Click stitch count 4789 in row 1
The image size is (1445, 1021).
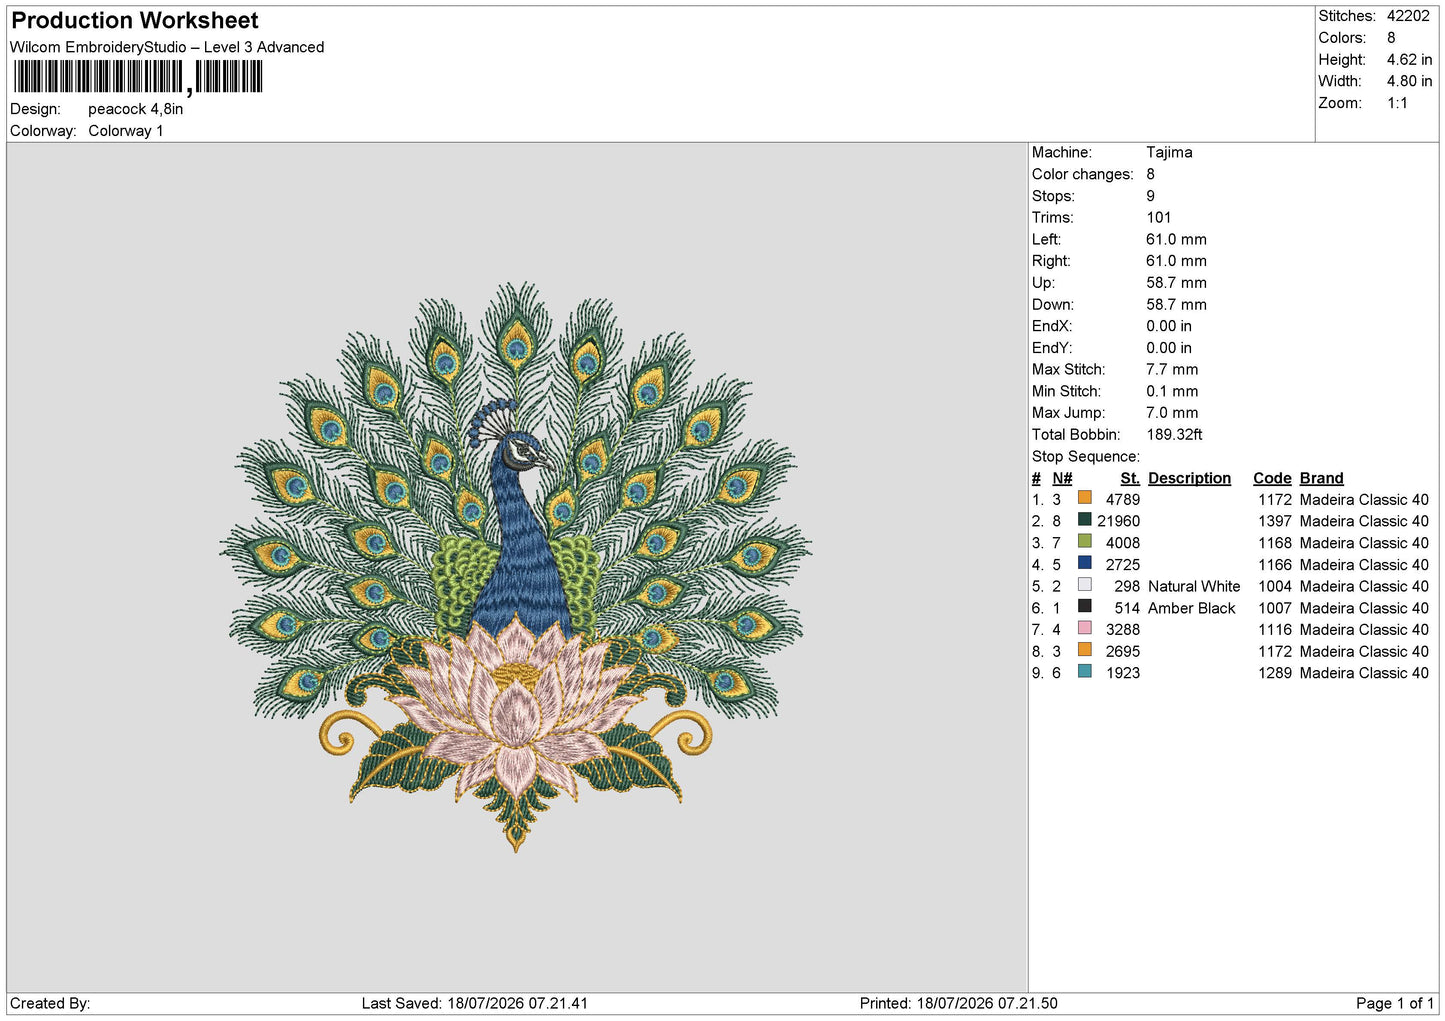coord(1123,500)
